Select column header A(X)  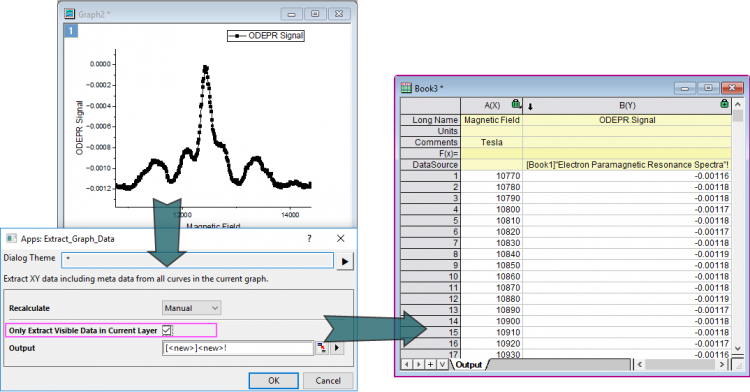pos(492,105)
